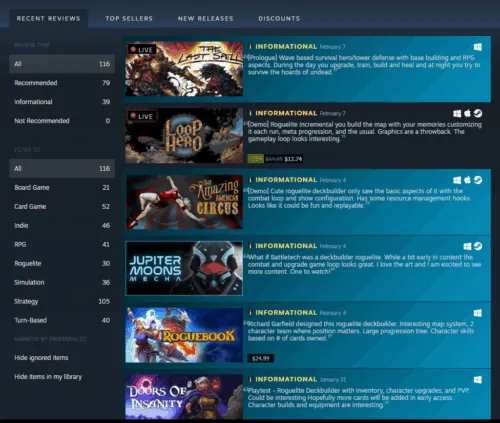Click the Roguebook $24.99 price
This screenshot has width=500, height=423.
261,359
